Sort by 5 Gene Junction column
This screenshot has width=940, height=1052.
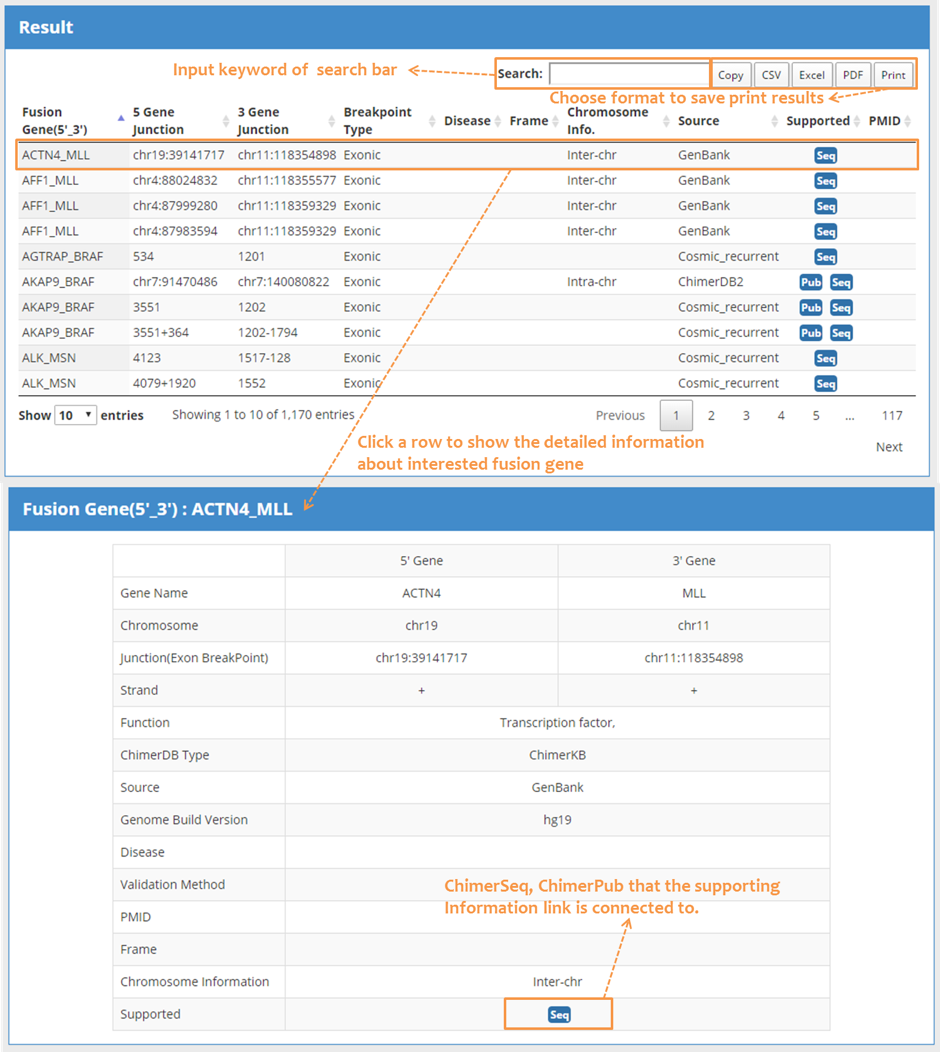[x=180, y=121]
